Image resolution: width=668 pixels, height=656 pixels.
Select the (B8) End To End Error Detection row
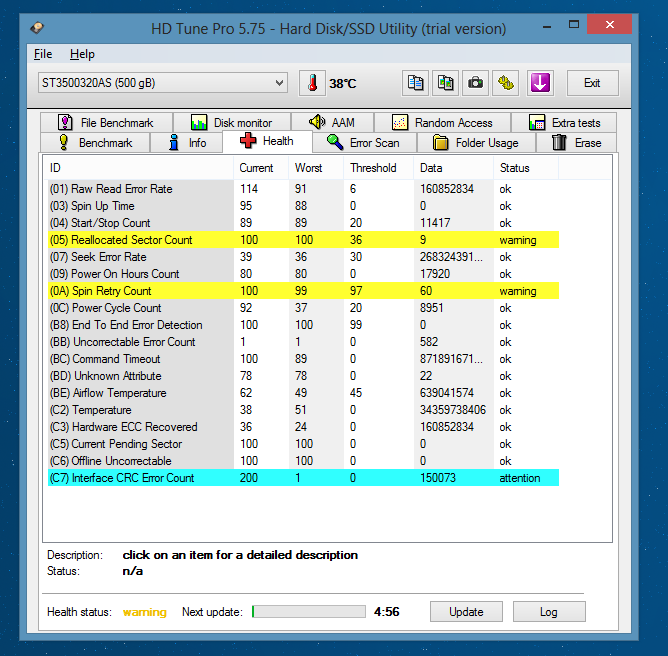tap(303, 325)
